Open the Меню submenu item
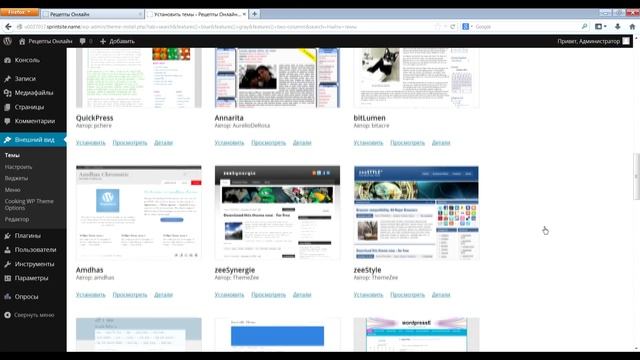 13,190
